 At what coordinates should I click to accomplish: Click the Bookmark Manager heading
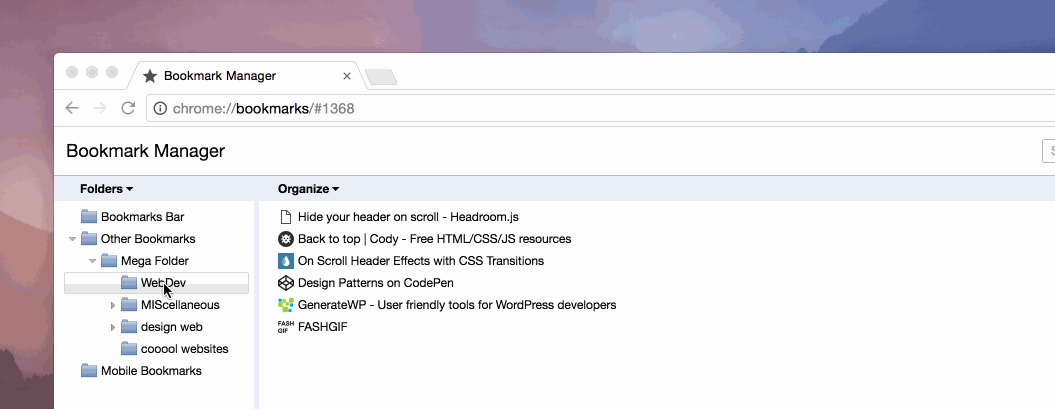point(145,151)
